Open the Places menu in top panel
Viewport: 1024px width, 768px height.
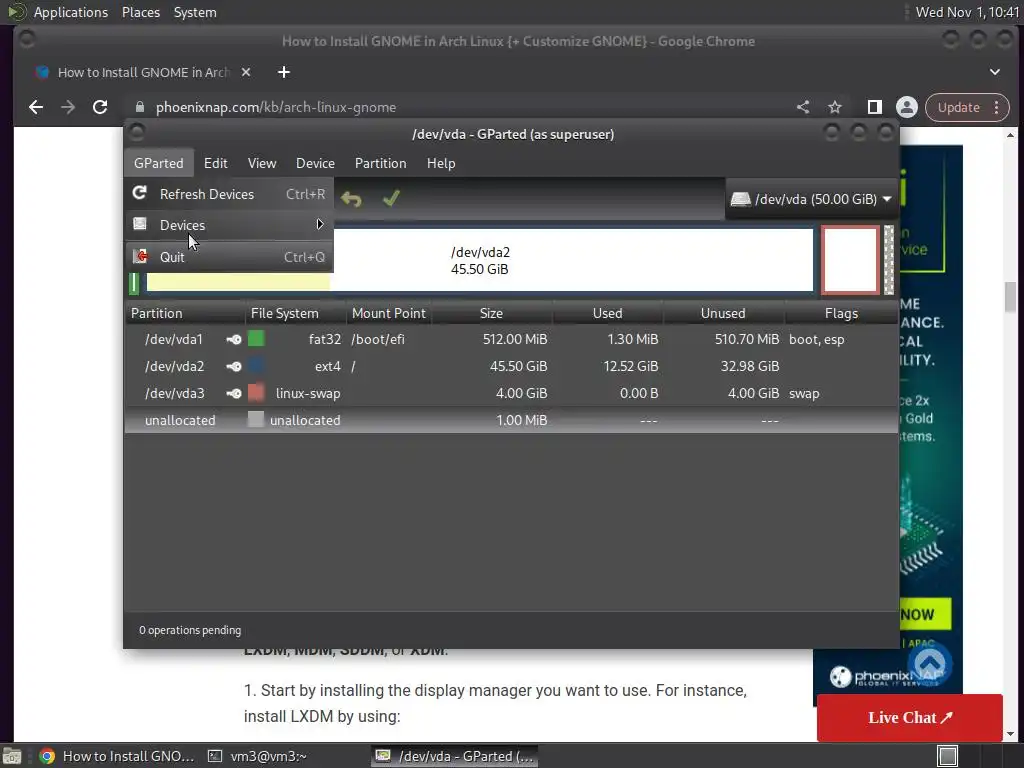[141, 12]
